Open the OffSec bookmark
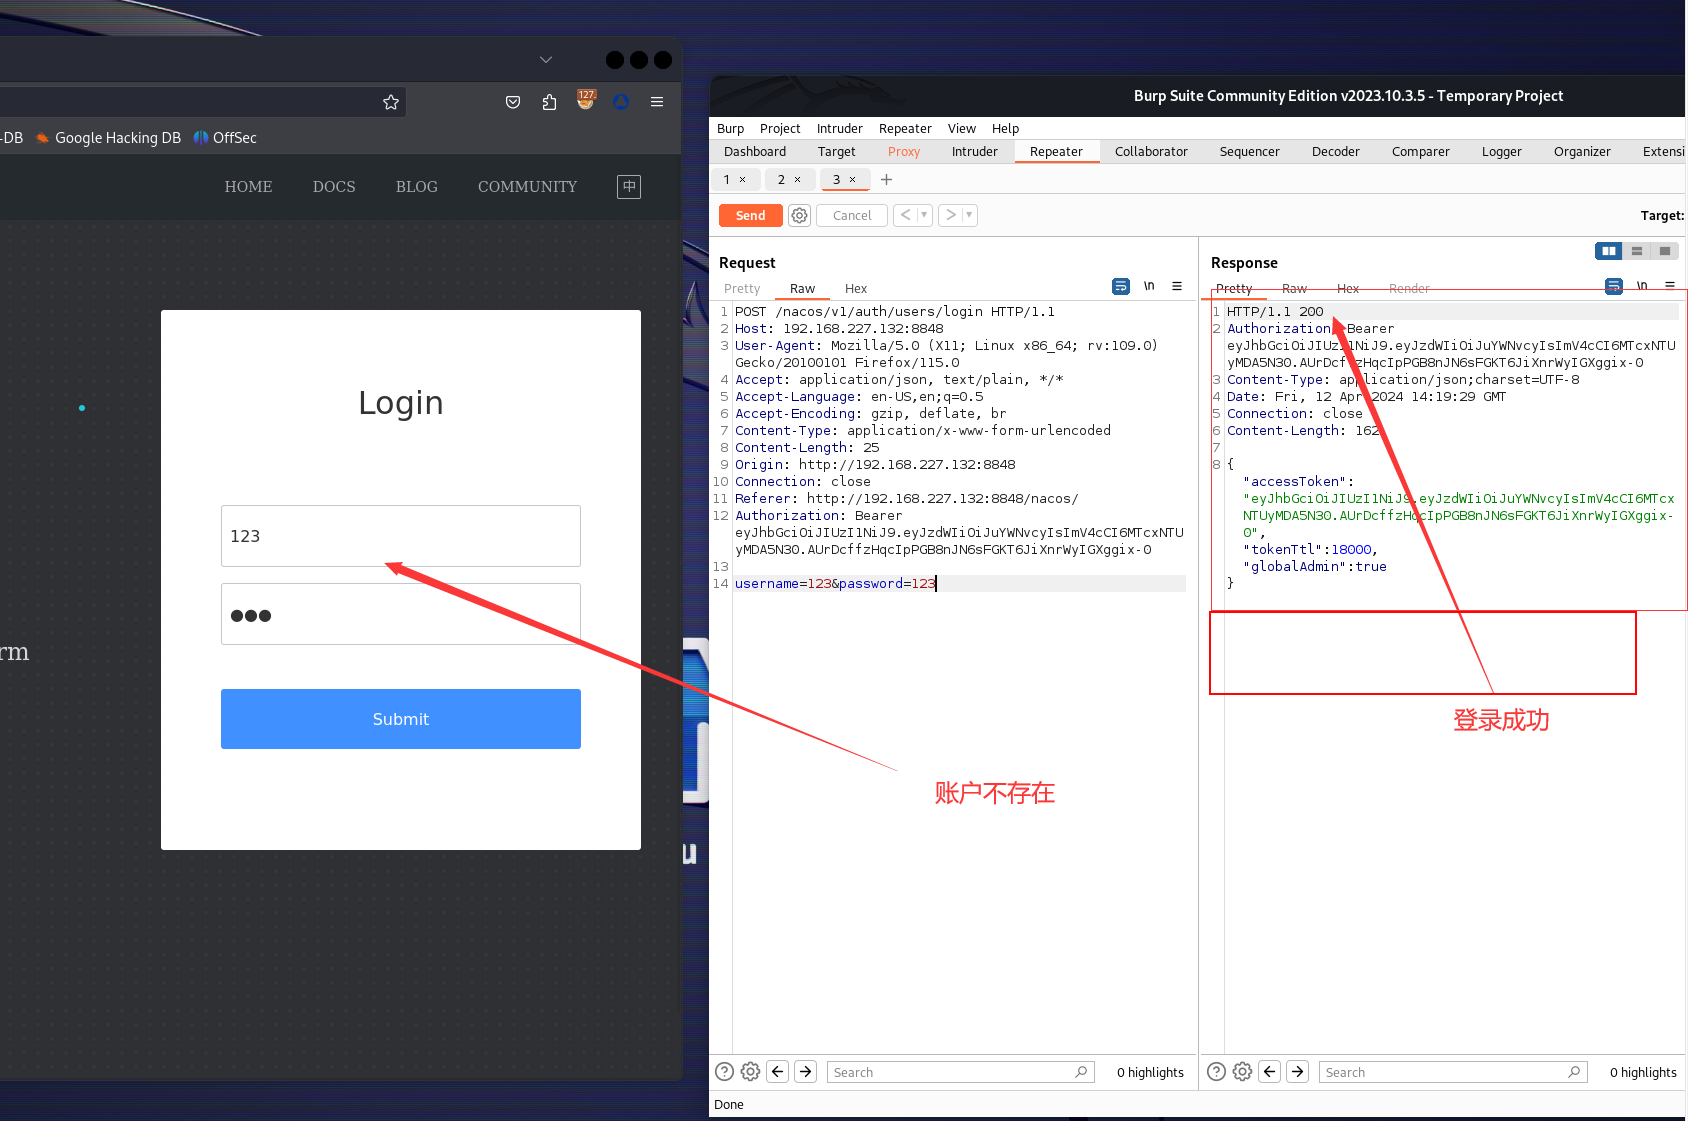Screen dimensions: 1688x1121 point(225,138)
